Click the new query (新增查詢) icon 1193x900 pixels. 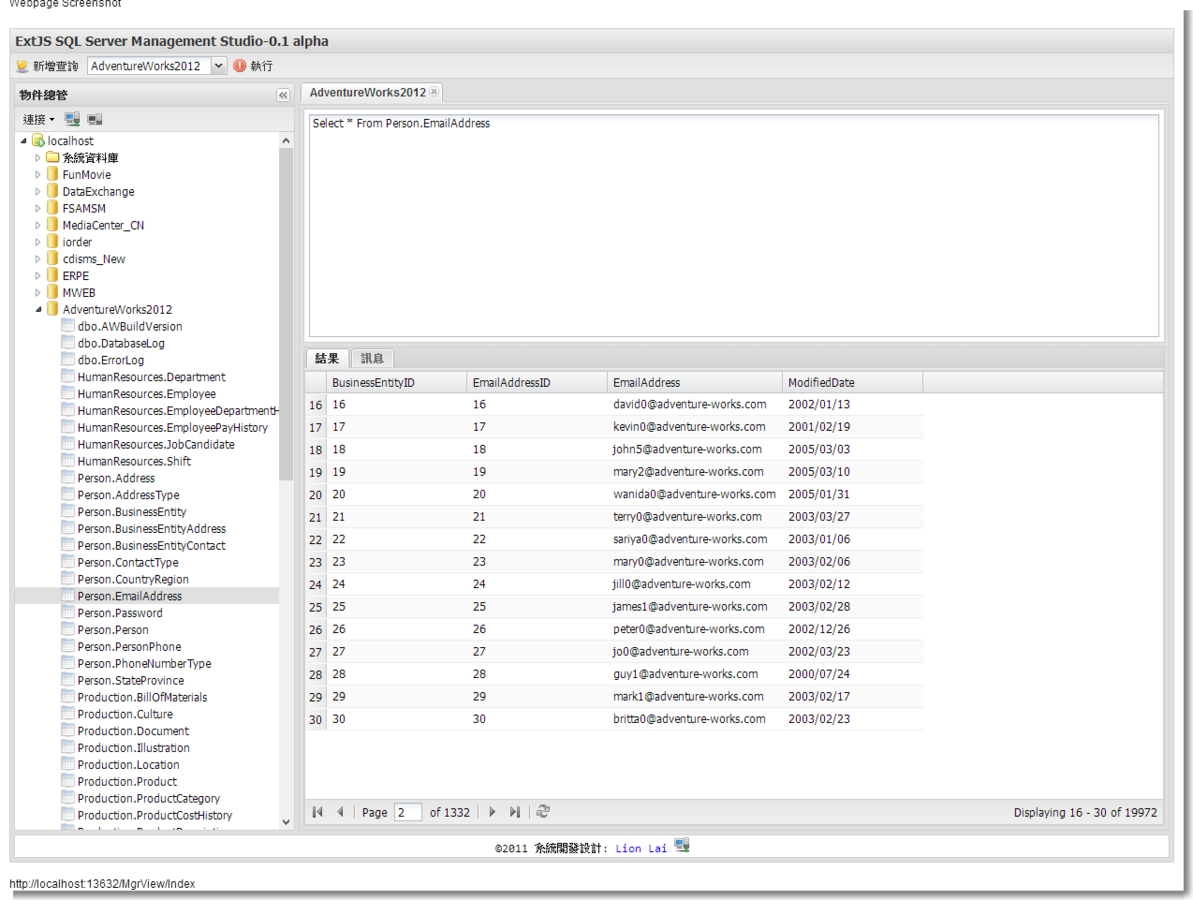click(23, 66)
